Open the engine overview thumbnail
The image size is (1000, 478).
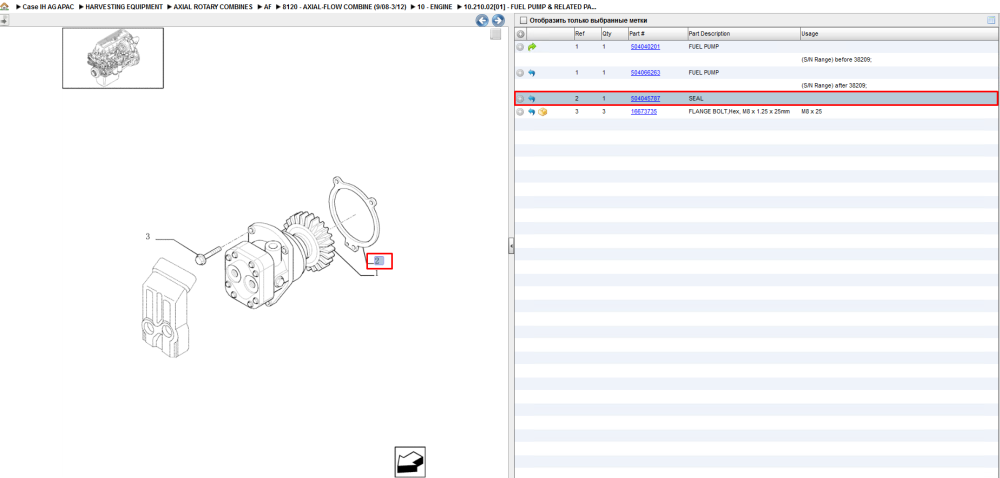(x=113, y=58)
